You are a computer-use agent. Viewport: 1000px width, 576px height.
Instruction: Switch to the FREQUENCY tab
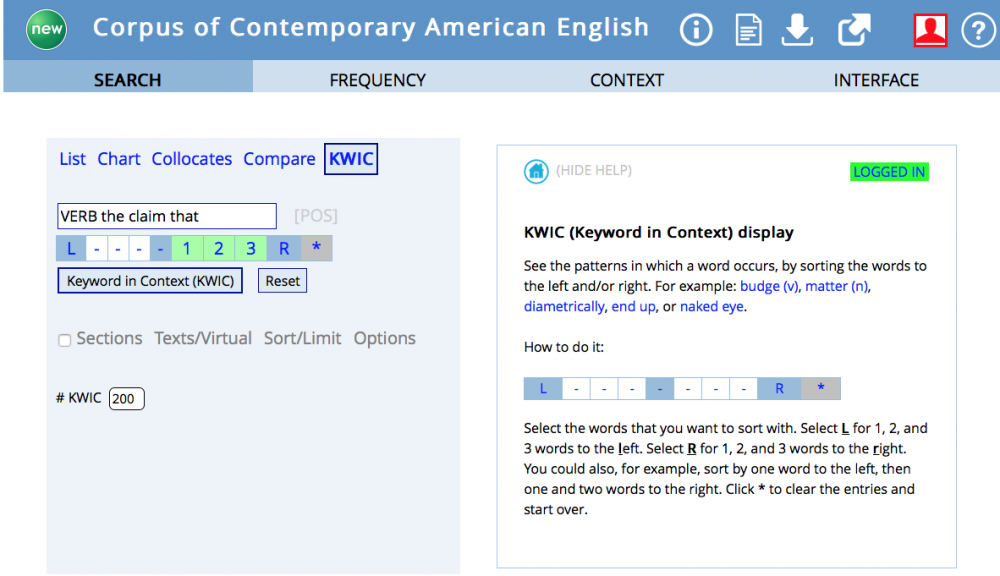coord(378,80)
